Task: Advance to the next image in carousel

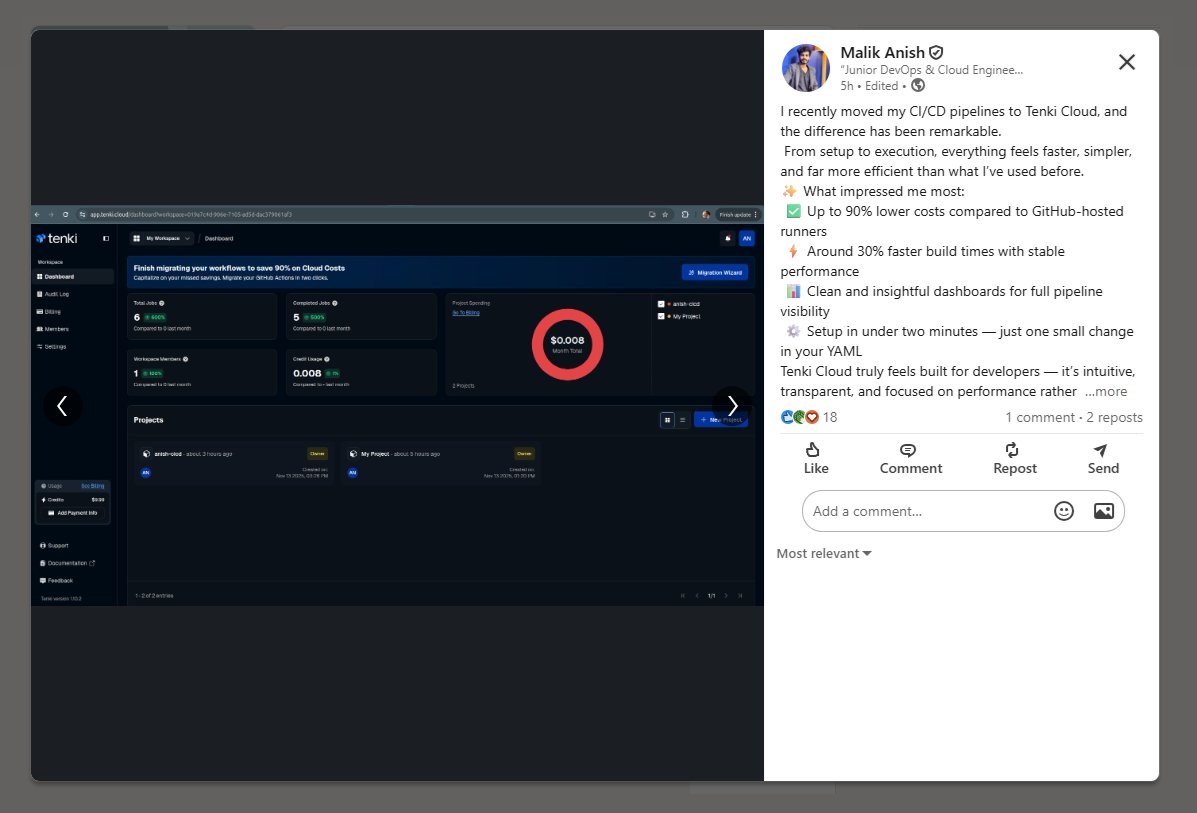Action: point(731,406)
